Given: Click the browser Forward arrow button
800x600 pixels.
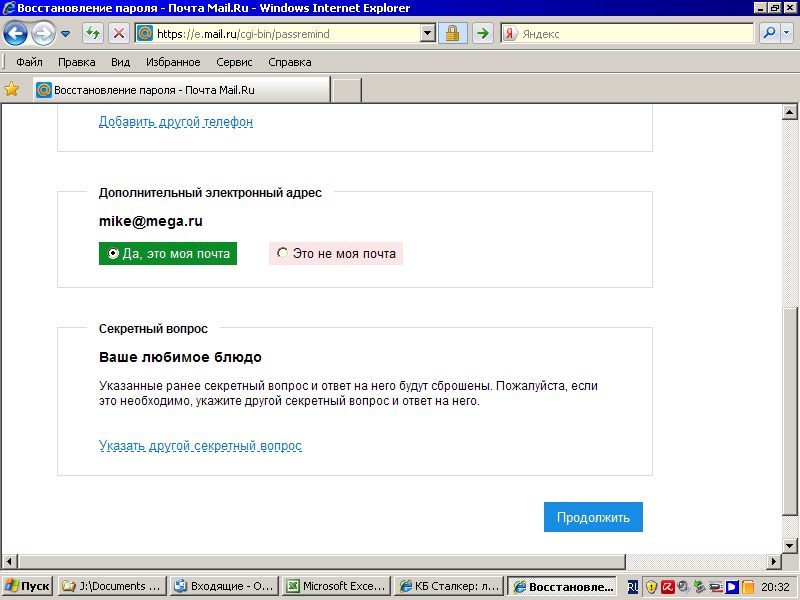Looking at the screenshot, I should (x=43, y=33).
